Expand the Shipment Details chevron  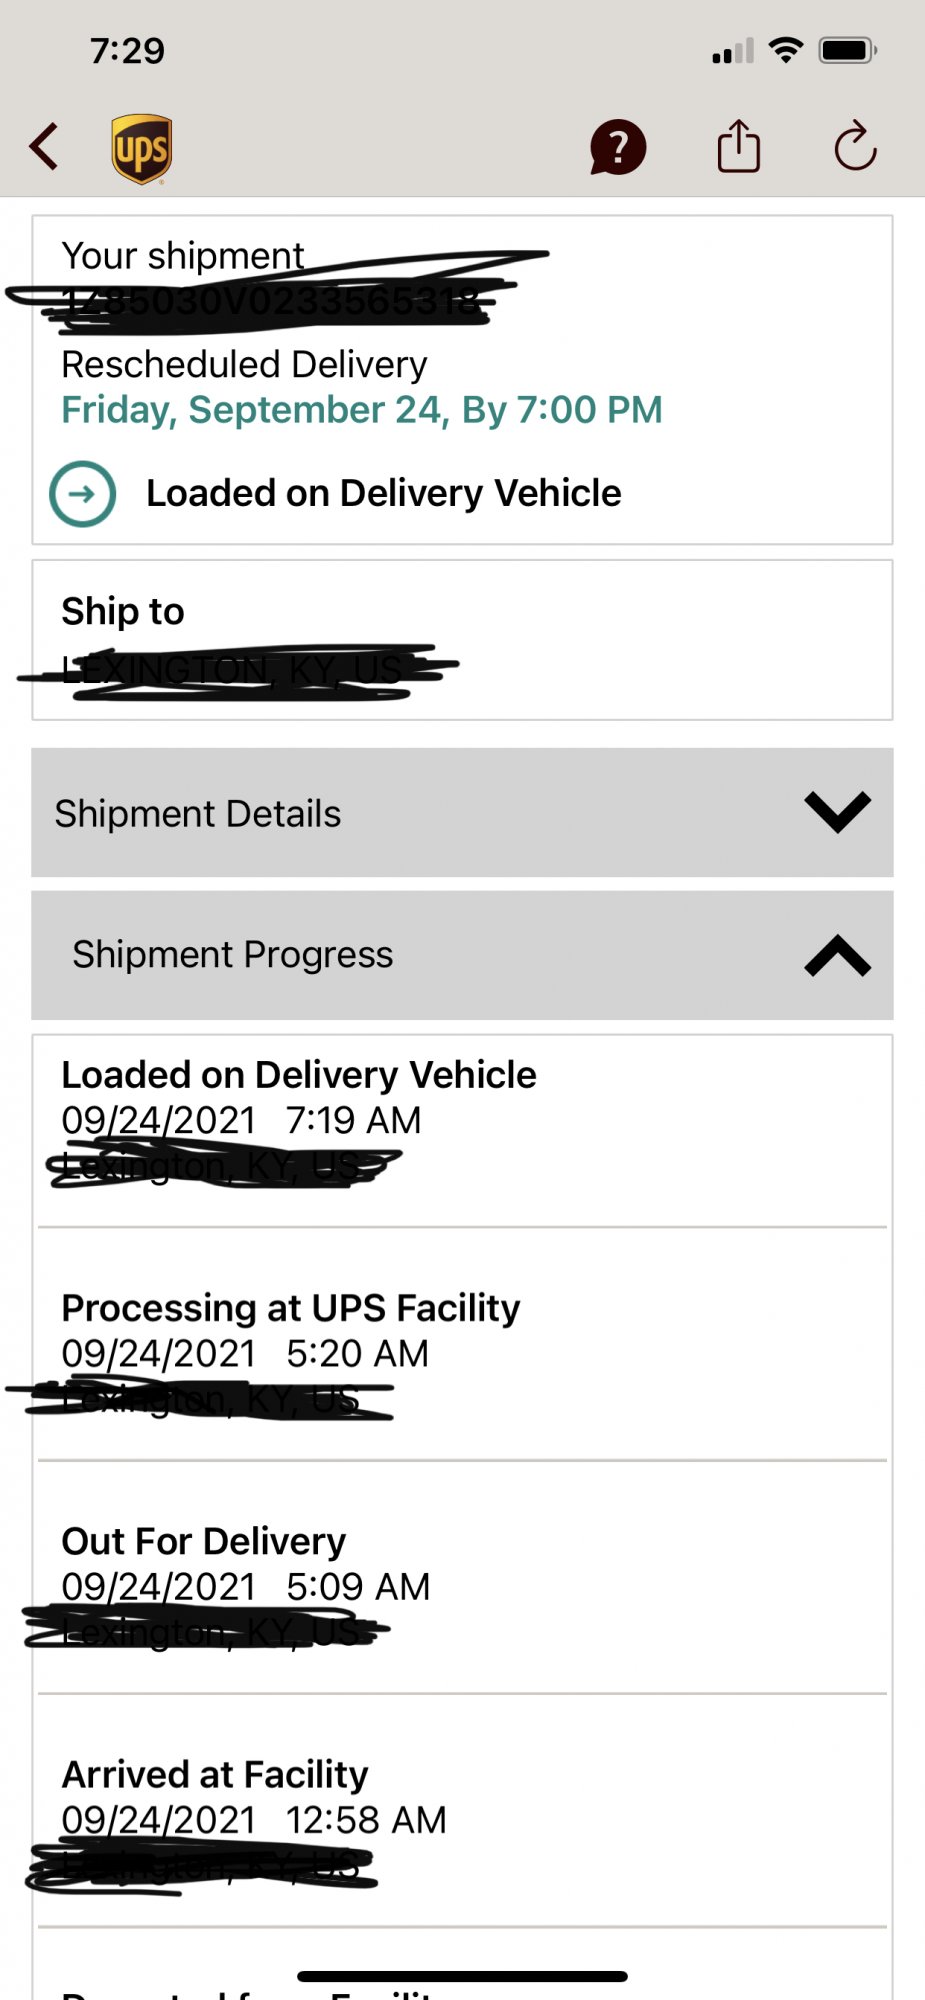coord(838,812)
